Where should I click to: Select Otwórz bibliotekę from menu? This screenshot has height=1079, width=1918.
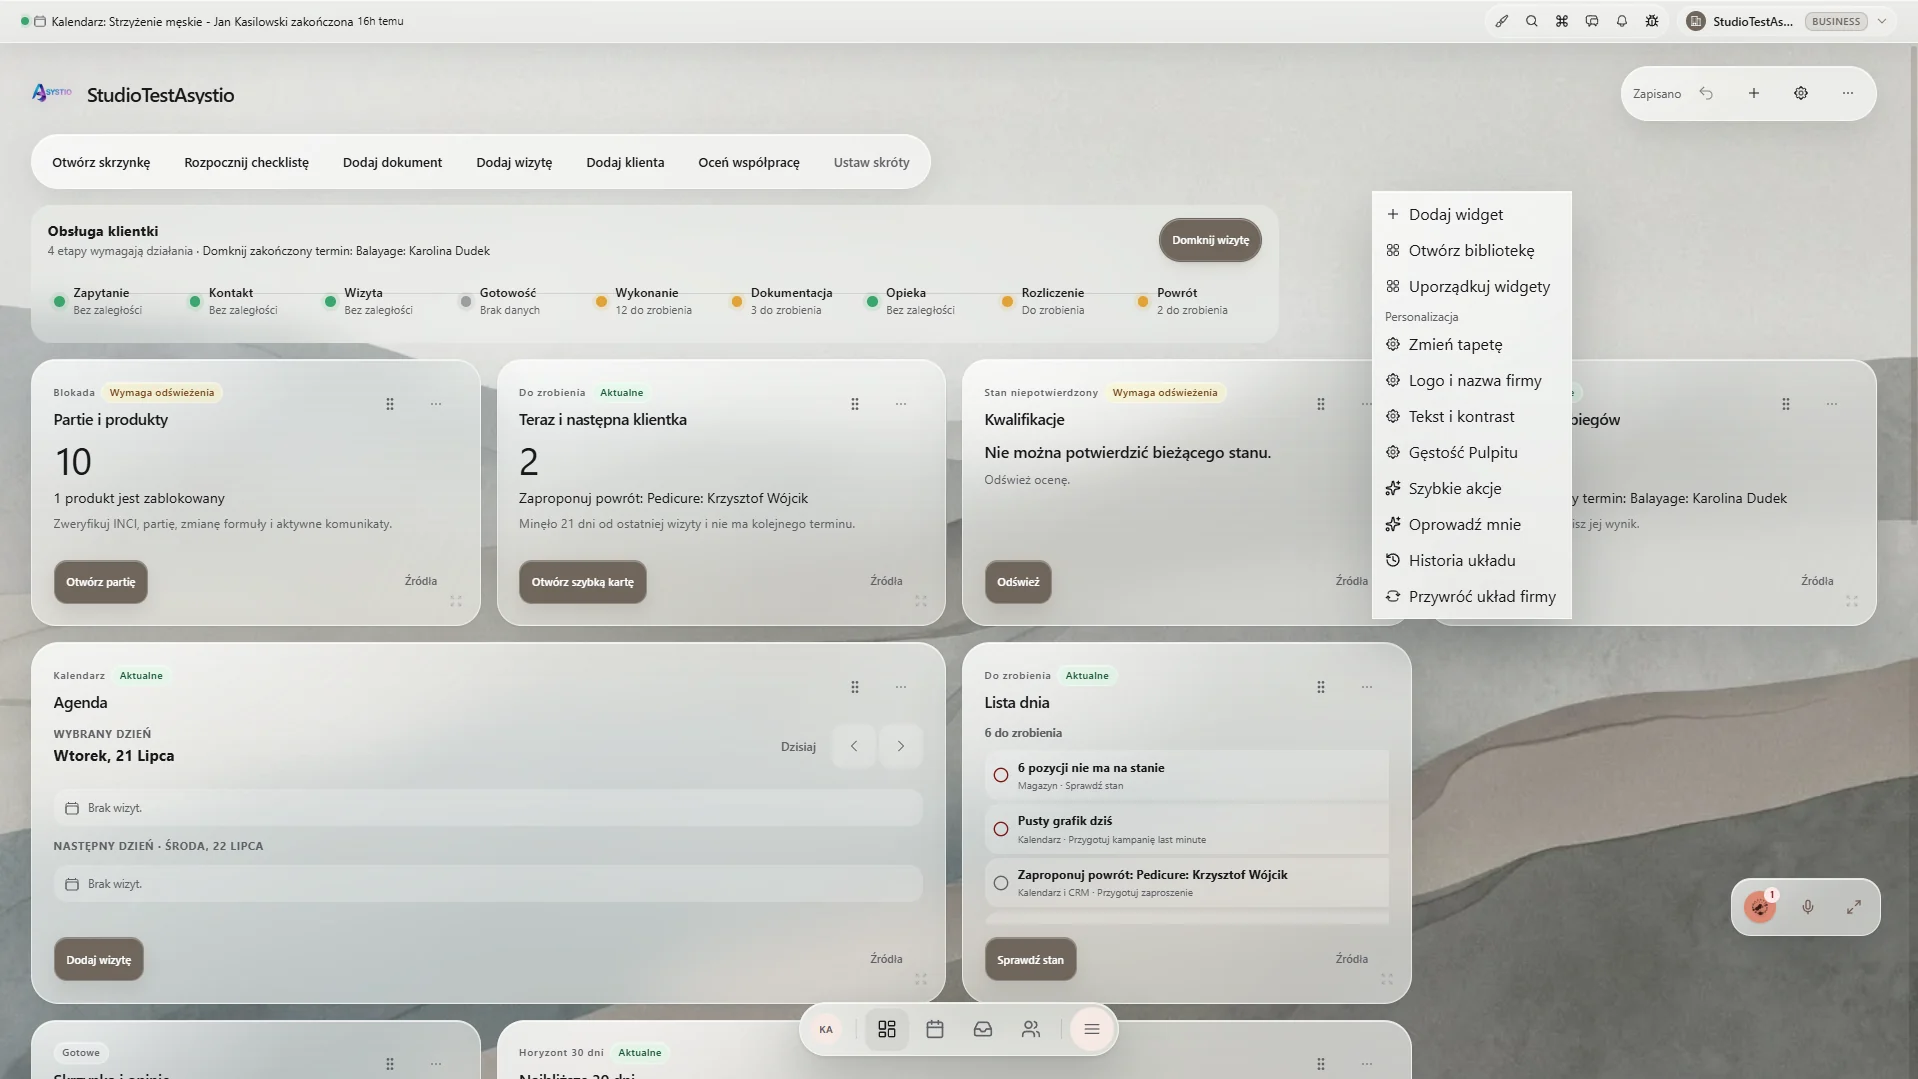[1471, 251]
